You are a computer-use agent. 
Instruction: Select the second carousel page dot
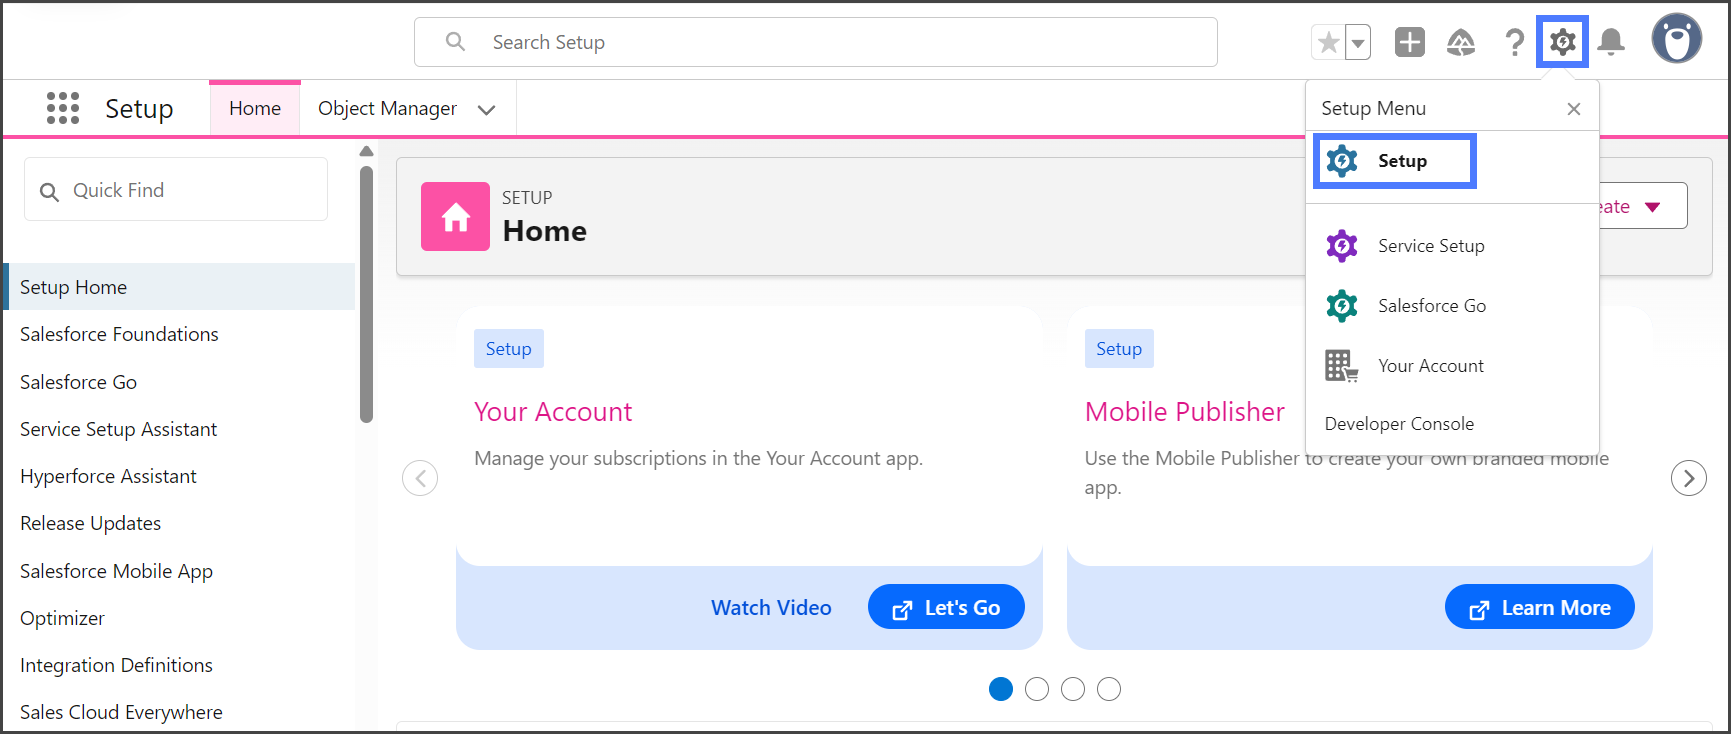pyautogui.click(x=1037, y=689)
